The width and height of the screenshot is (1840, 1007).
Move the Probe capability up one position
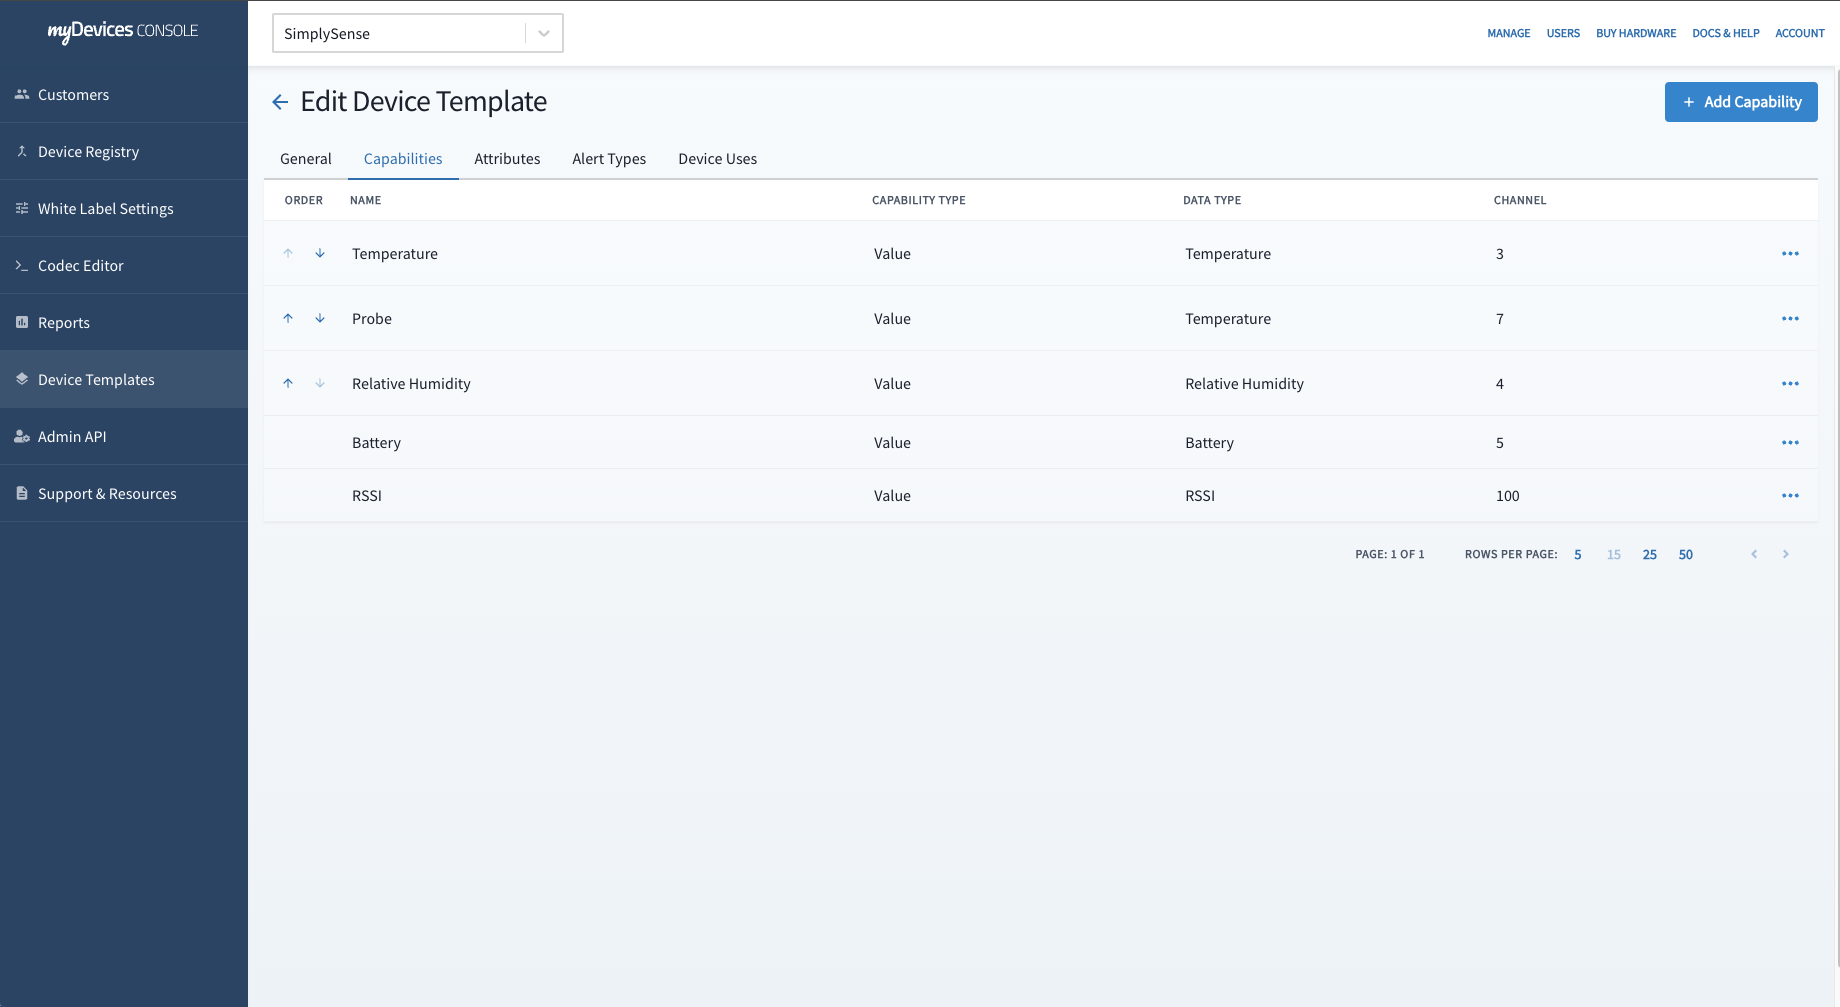click(288, 319)
